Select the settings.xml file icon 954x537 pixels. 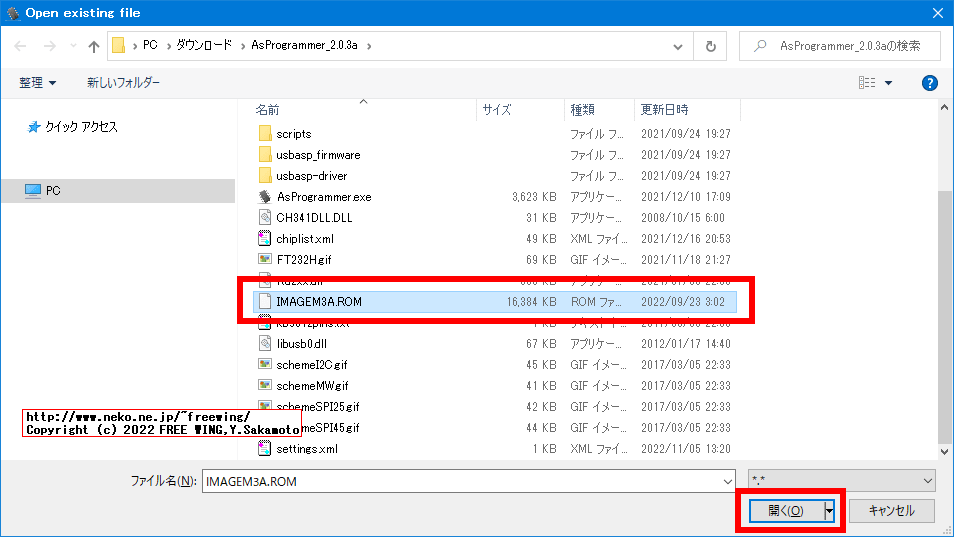(265, 448)
